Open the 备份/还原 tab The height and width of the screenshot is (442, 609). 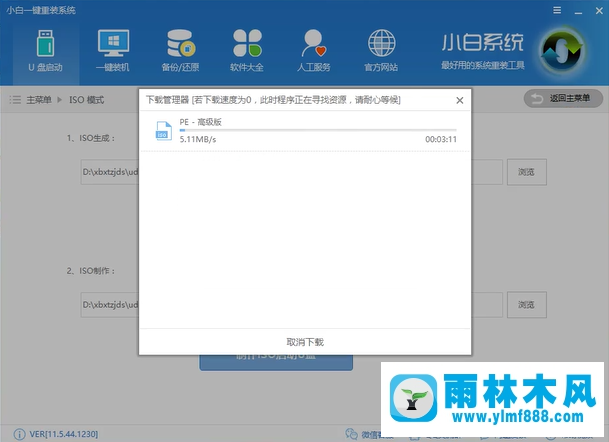(x=180, y=51)
